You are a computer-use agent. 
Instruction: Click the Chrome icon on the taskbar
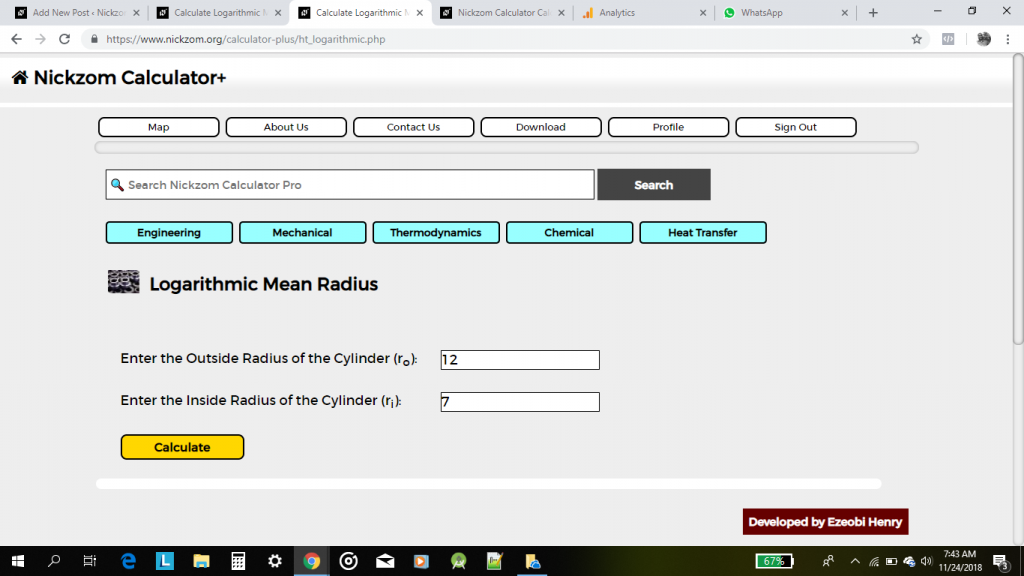(312, 561)
